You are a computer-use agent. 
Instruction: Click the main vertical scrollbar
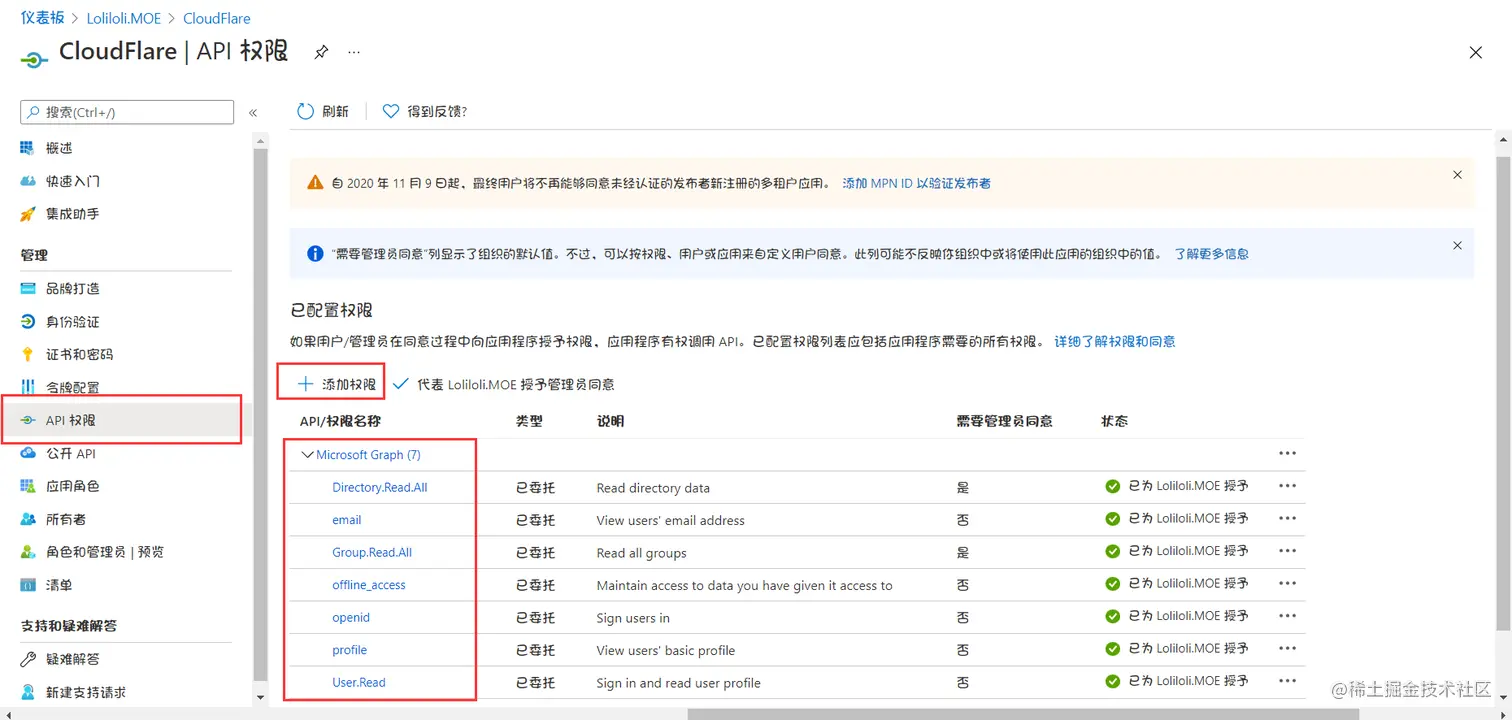[1503, 393]
